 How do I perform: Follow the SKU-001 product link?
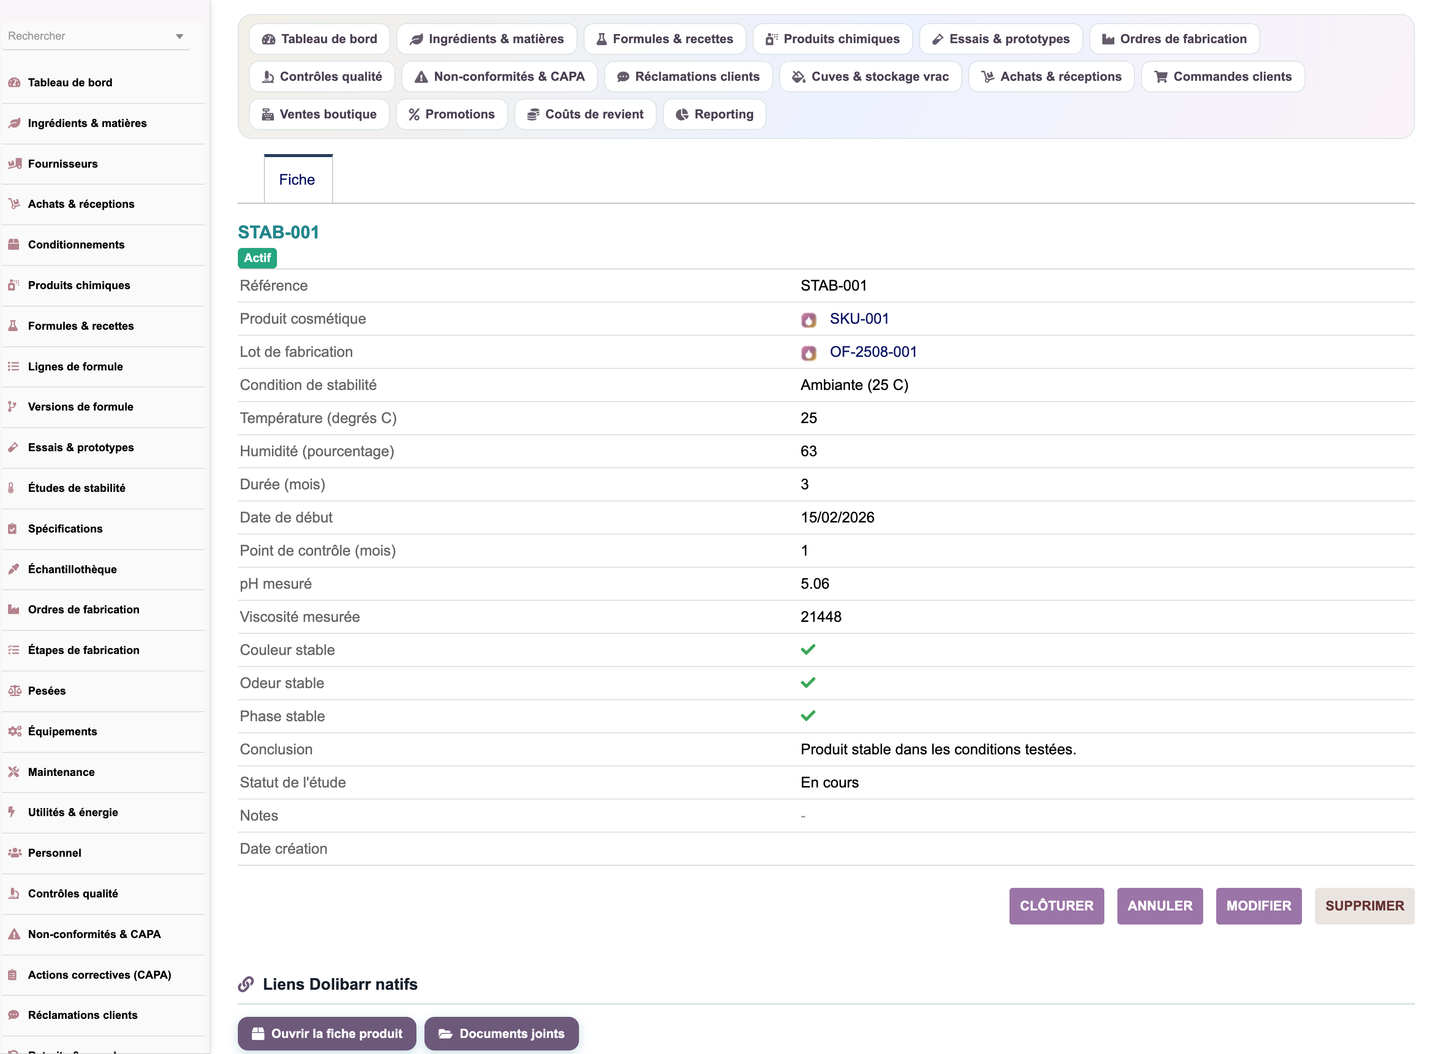tap(859, 319)
